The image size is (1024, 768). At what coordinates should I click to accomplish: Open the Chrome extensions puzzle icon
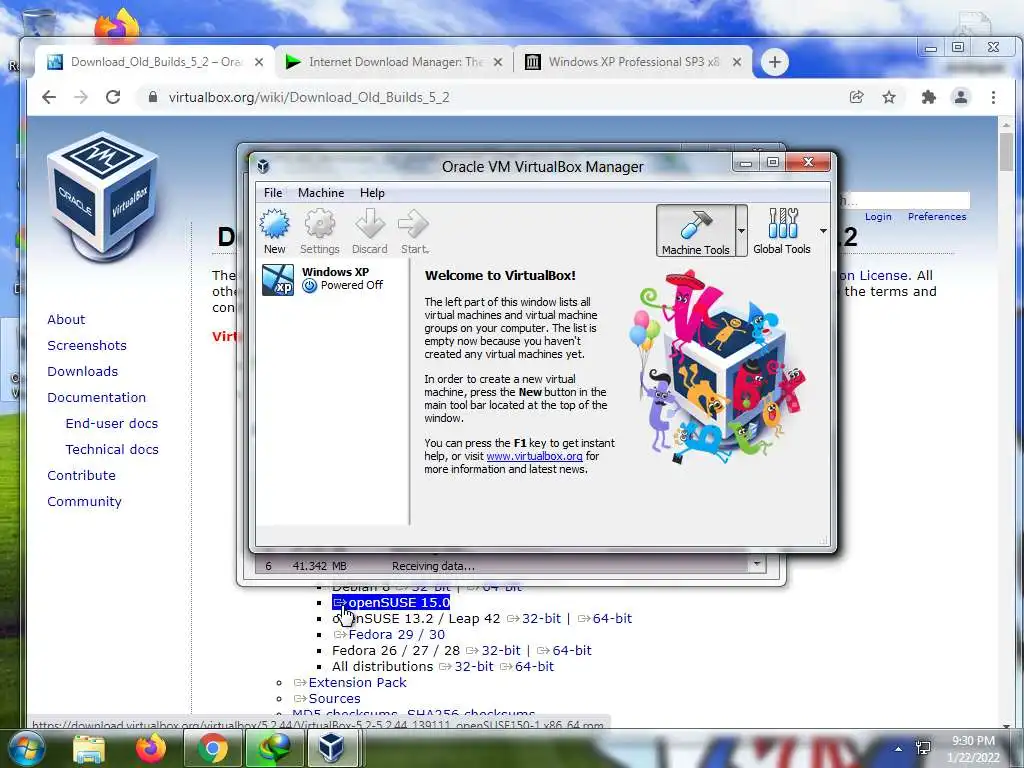(928, 97)
